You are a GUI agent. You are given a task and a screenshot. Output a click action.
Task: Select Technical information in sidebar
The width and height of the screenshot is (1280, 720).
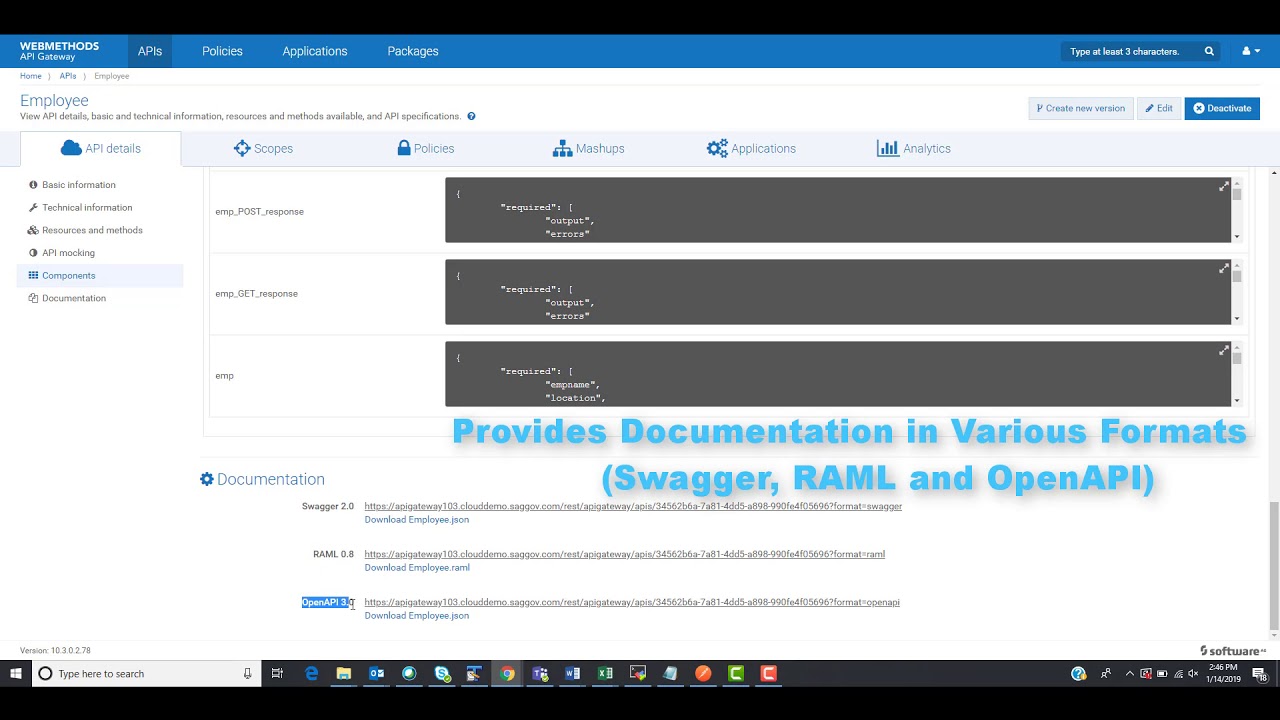(x=86, y=207)
